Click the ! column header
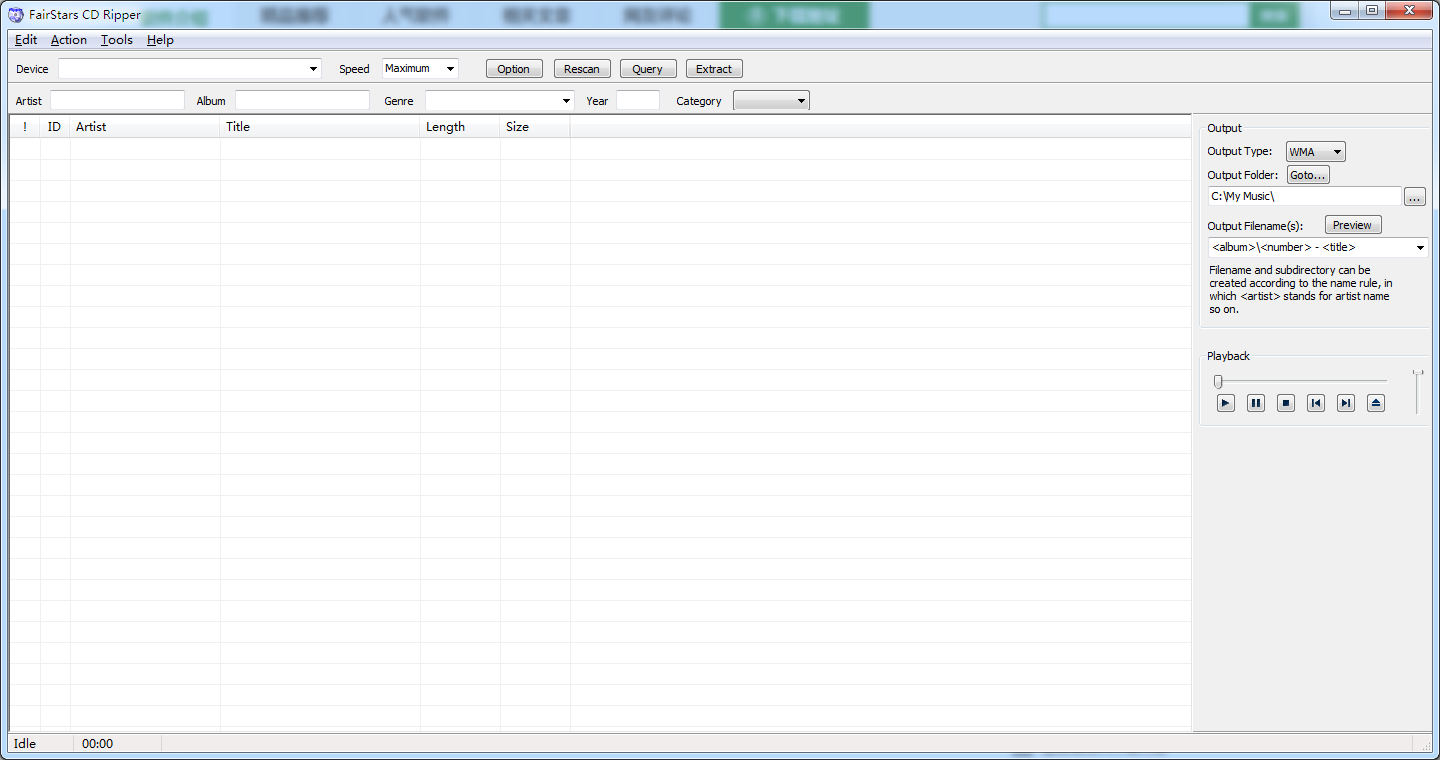This screenshot has height=760, width=1440. coord(25,127)
